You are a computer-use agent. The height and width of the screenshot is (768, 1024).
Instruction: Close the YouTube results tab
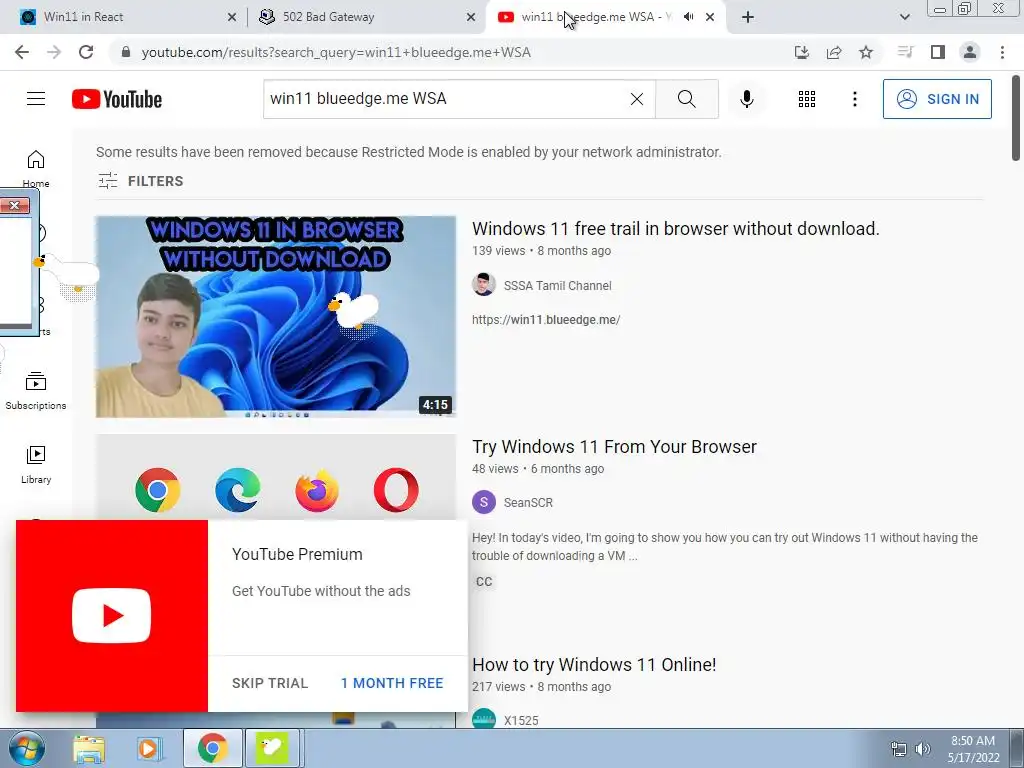point(710,17)
